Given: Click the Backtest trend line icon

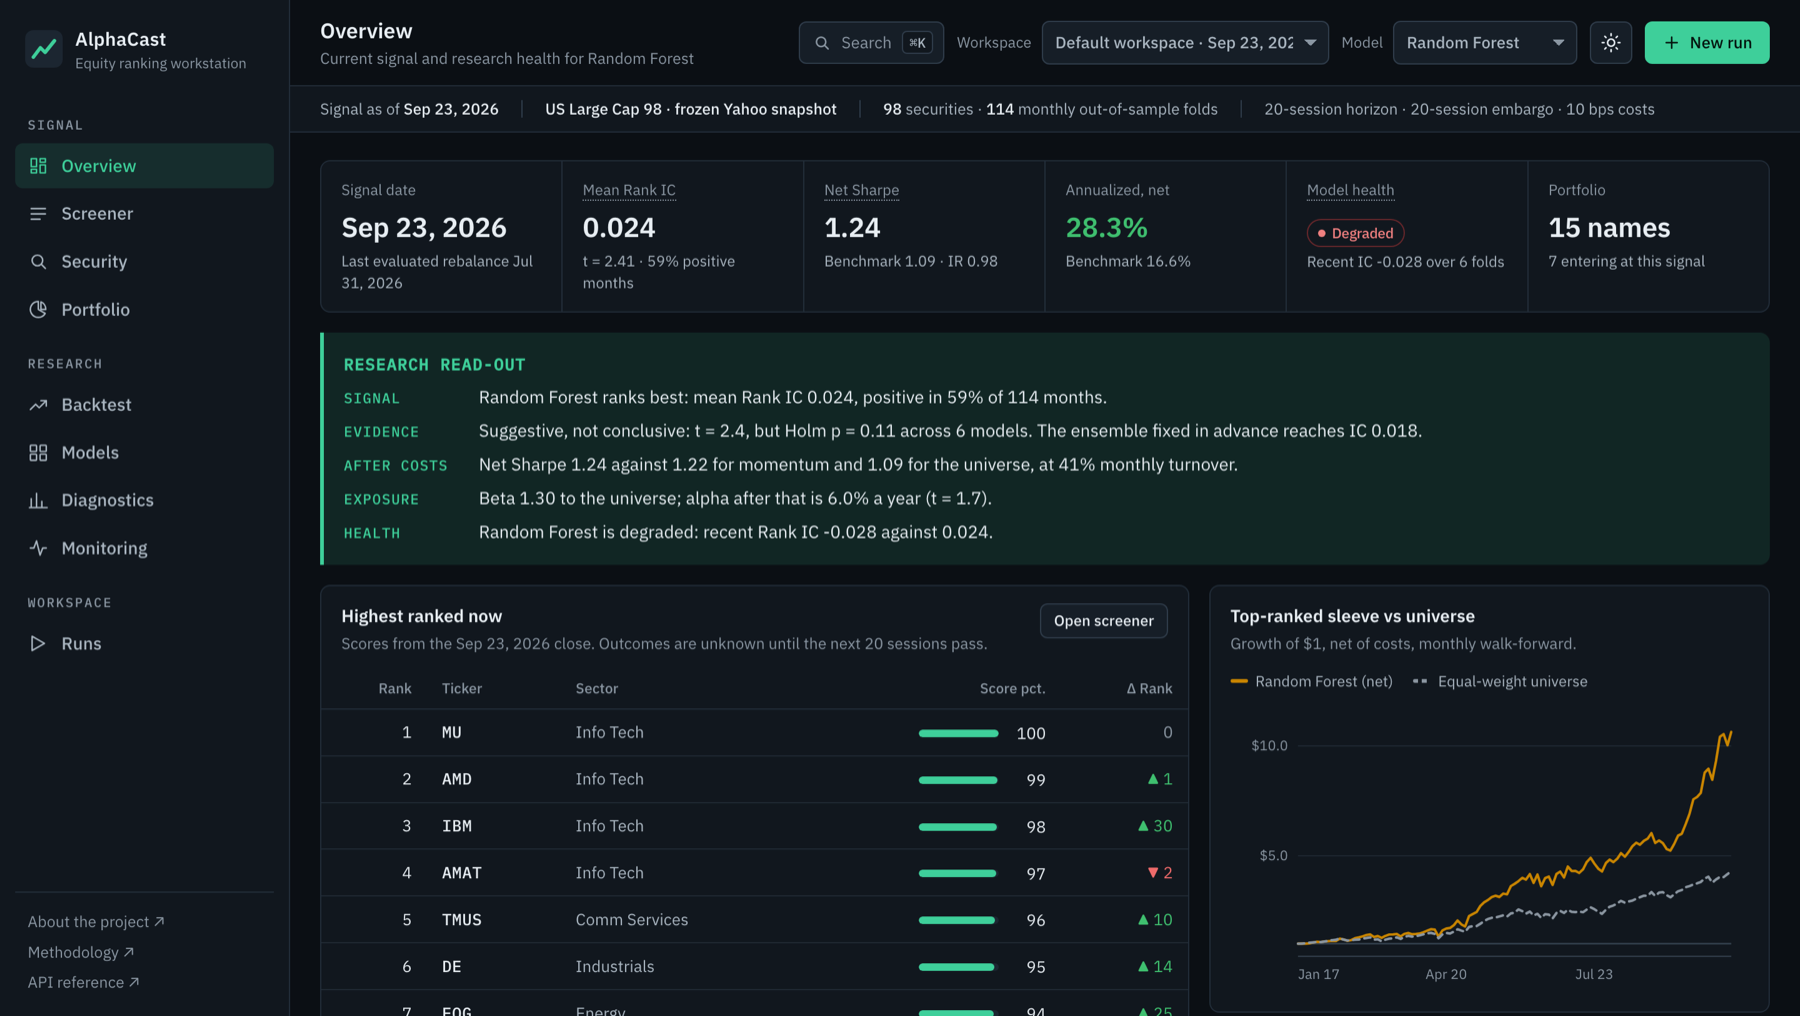Looking at the screenshot, I should click(x=38, y=405).
